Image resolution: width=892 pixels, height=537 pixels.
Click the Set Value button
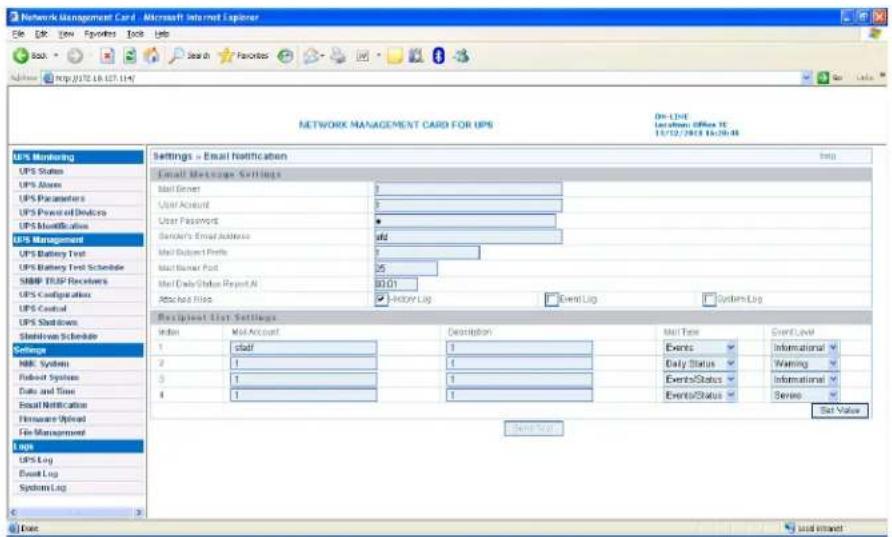840,411
